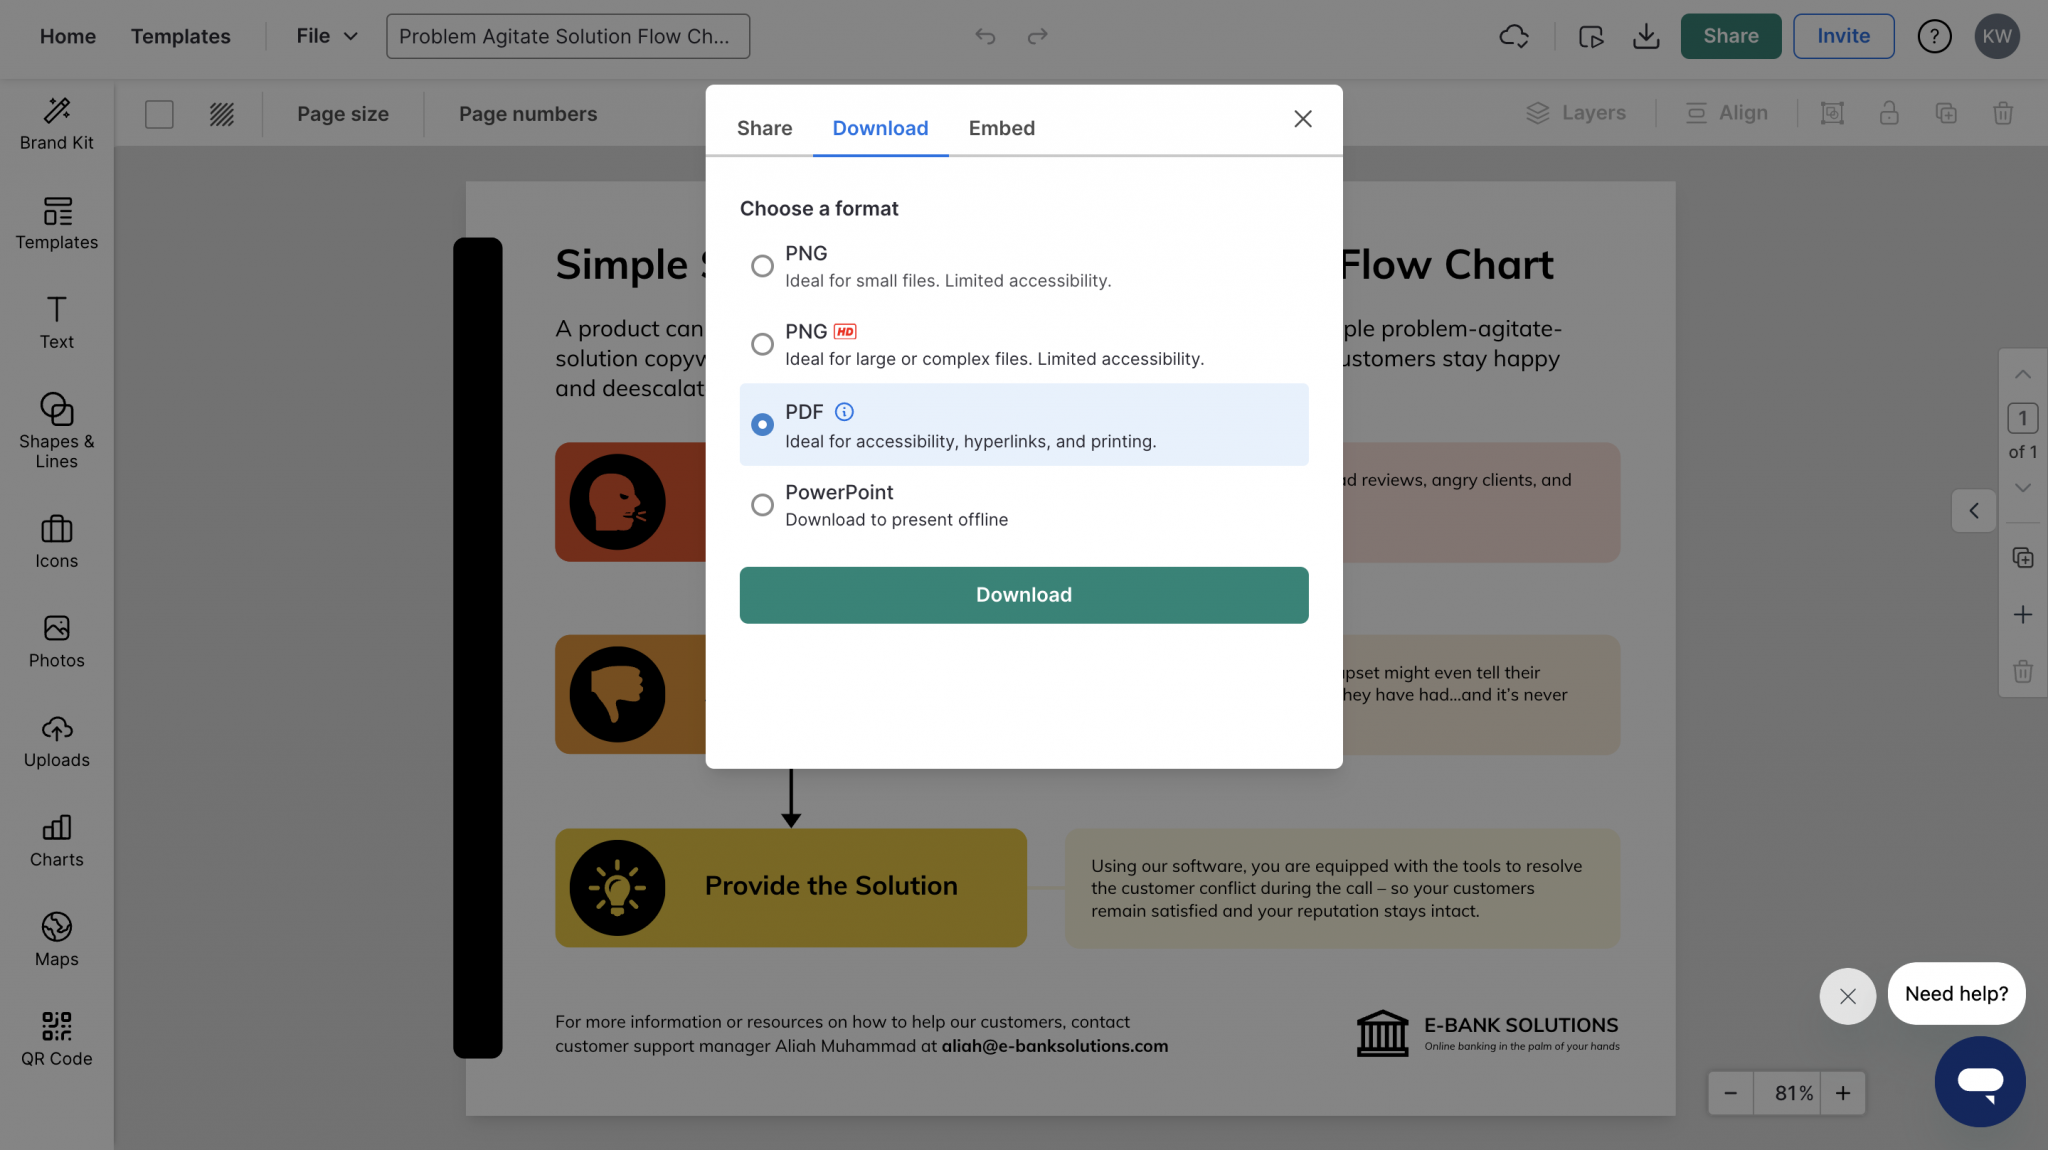Open the Layers panel
This screenshot has height=1150, width=2048.
point(1576,112)
